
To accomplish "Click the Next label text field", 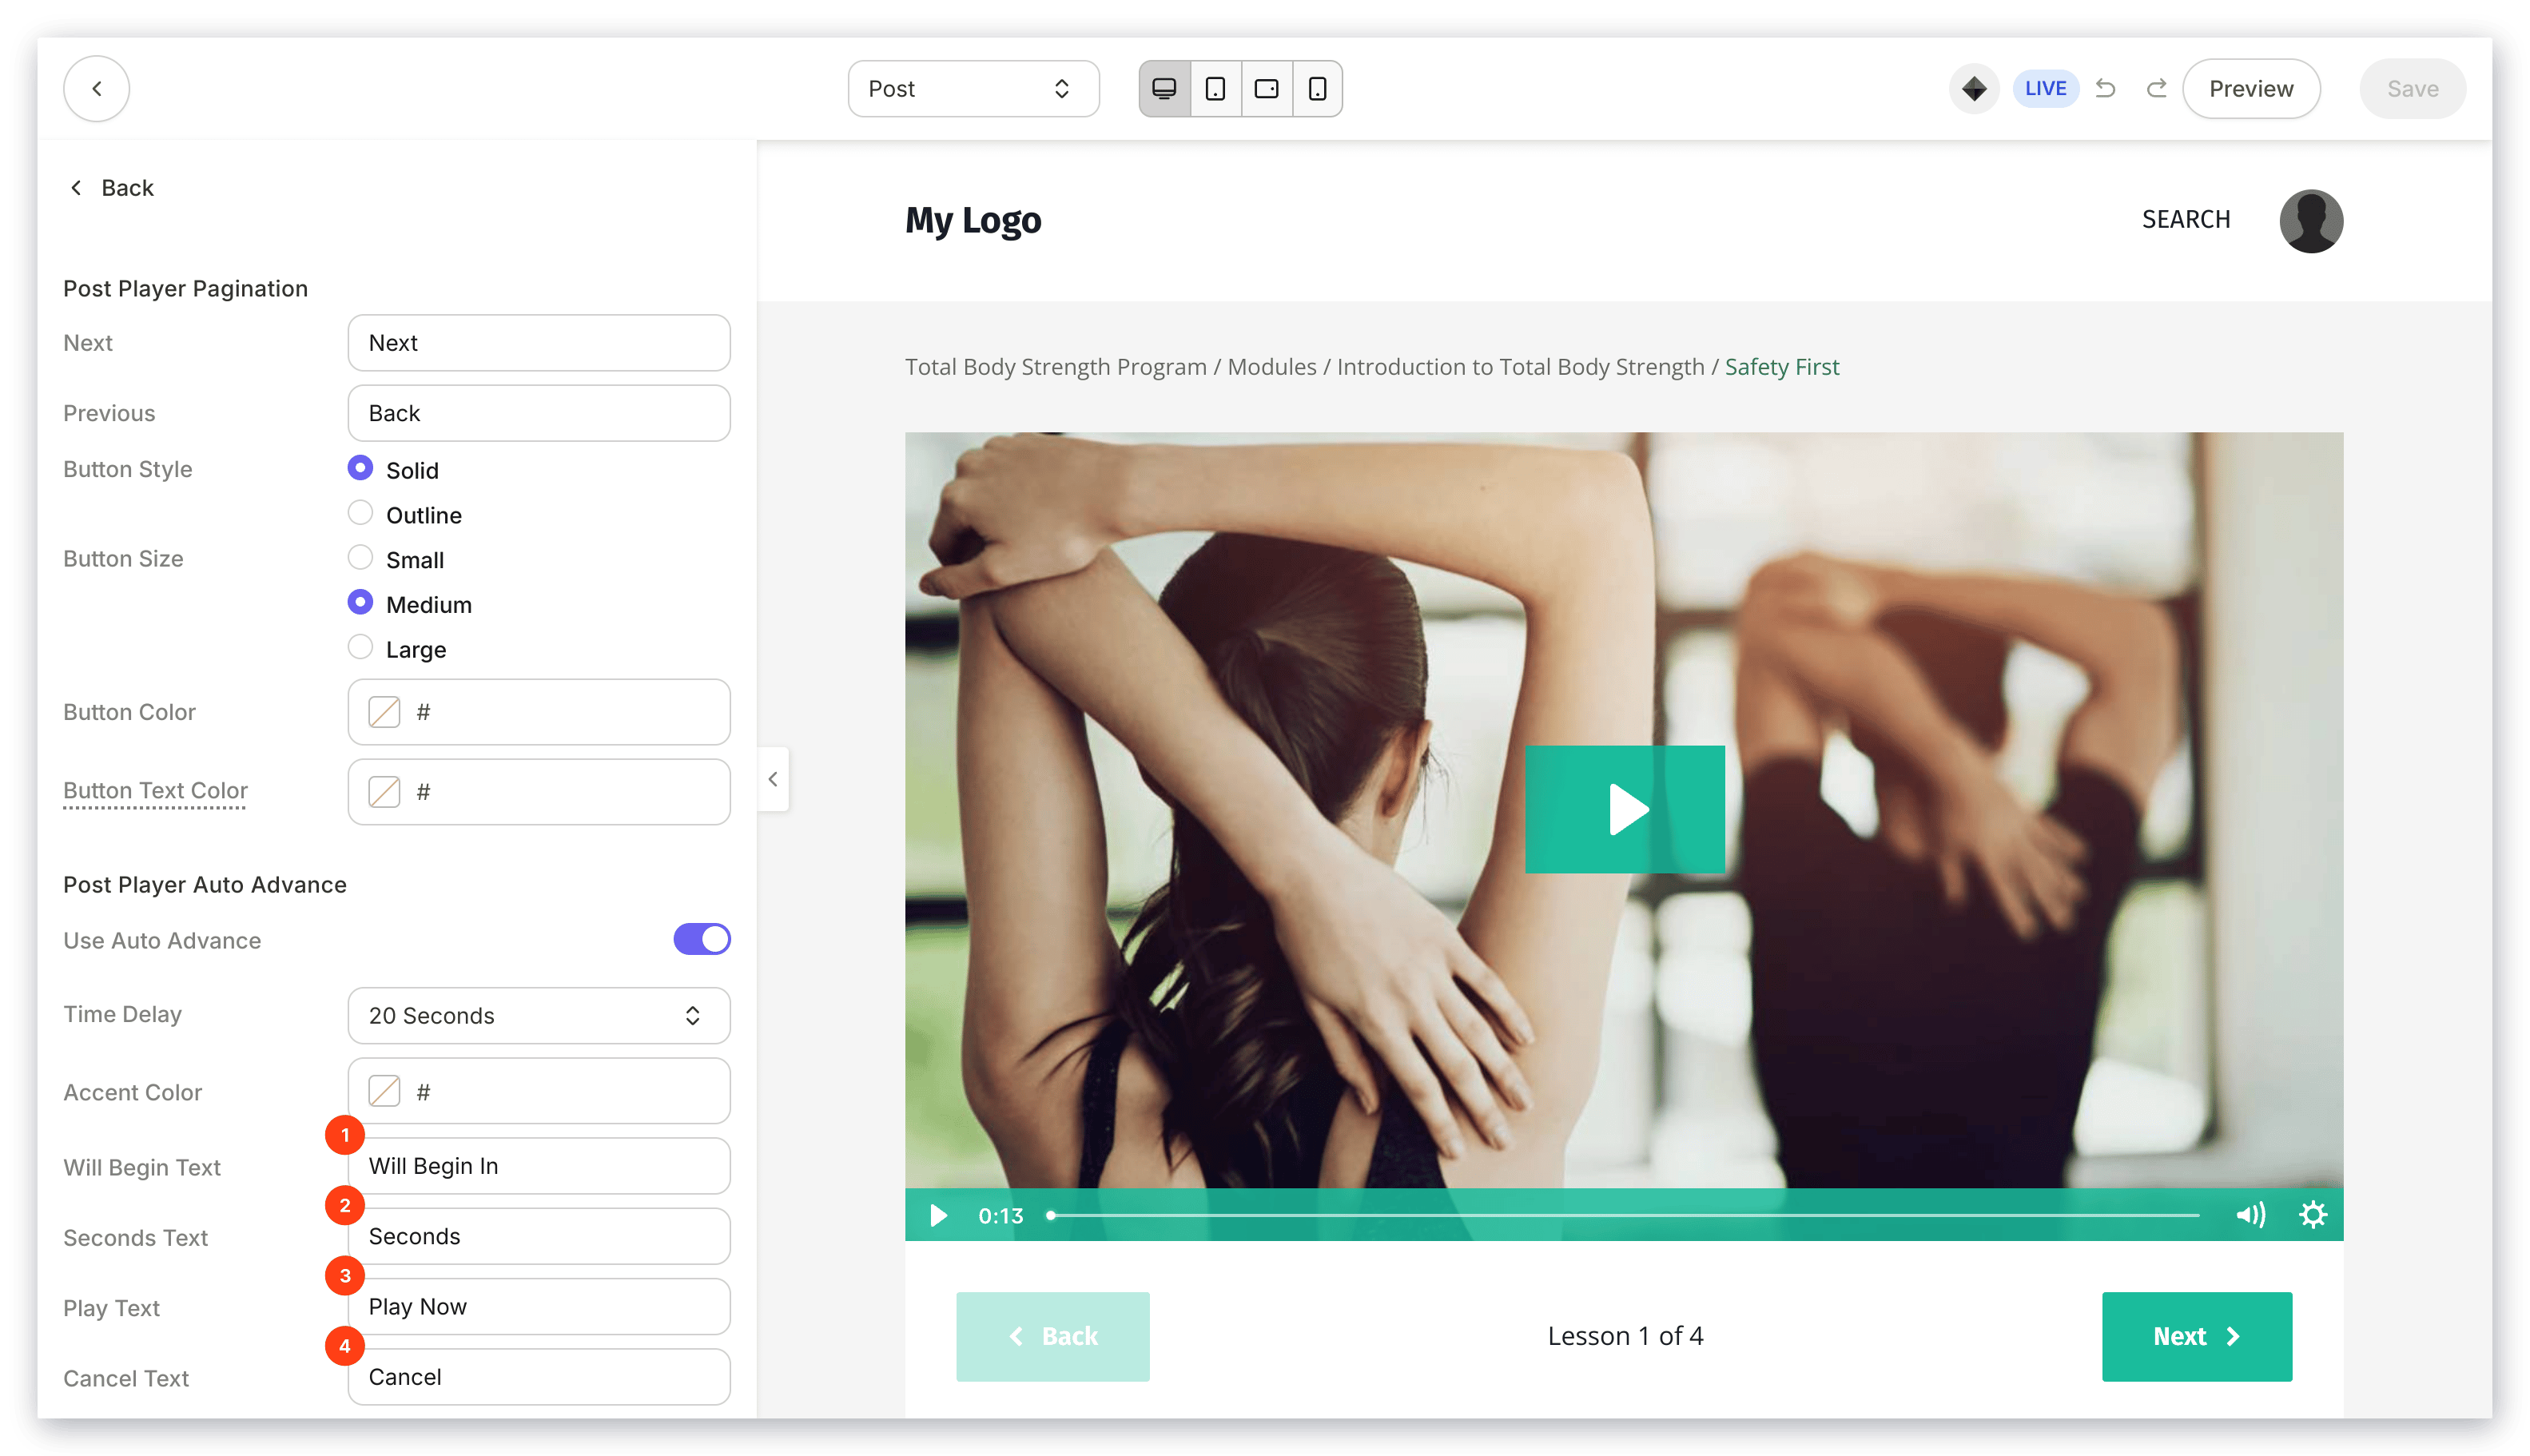I will pyautogui.click(x=538, y=343).
